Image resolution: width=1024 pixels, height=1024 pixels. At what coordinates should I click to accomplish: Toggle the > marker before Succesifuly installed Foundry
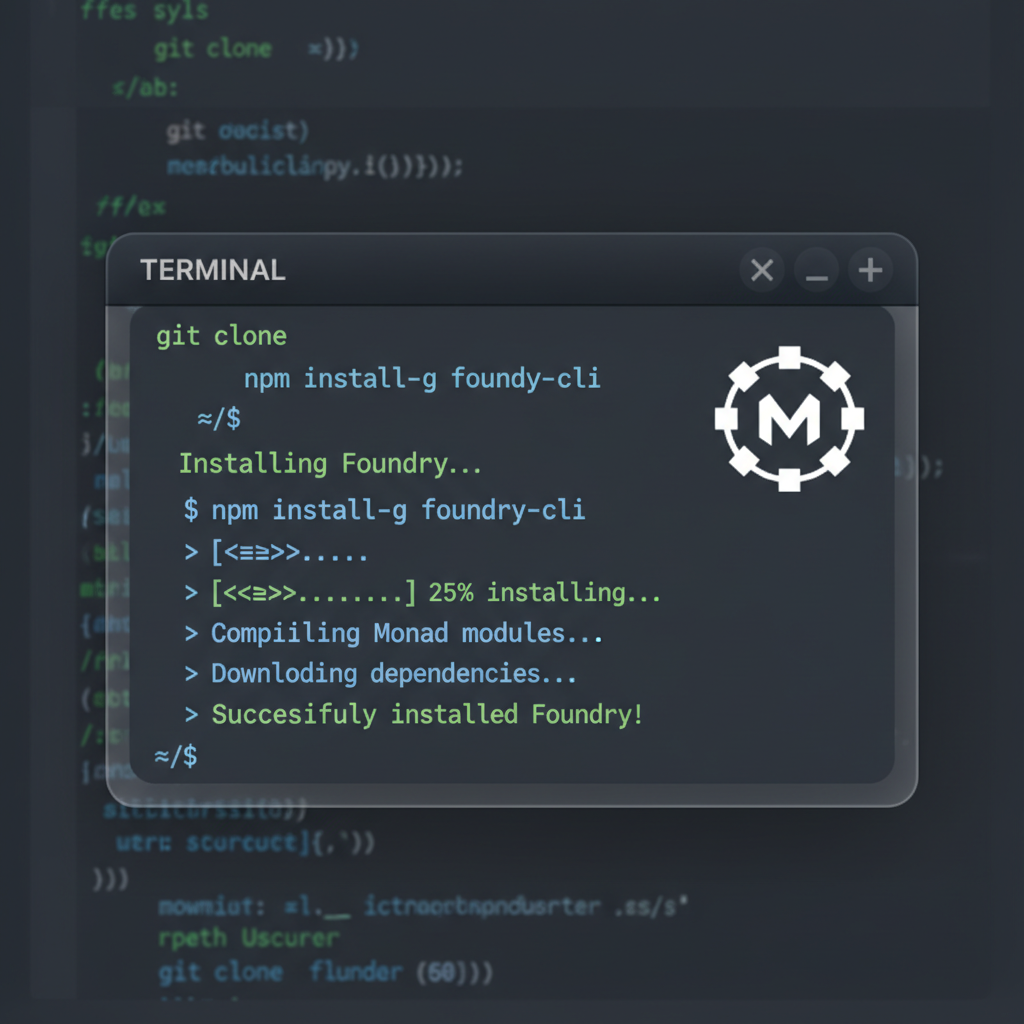[191, 714]
